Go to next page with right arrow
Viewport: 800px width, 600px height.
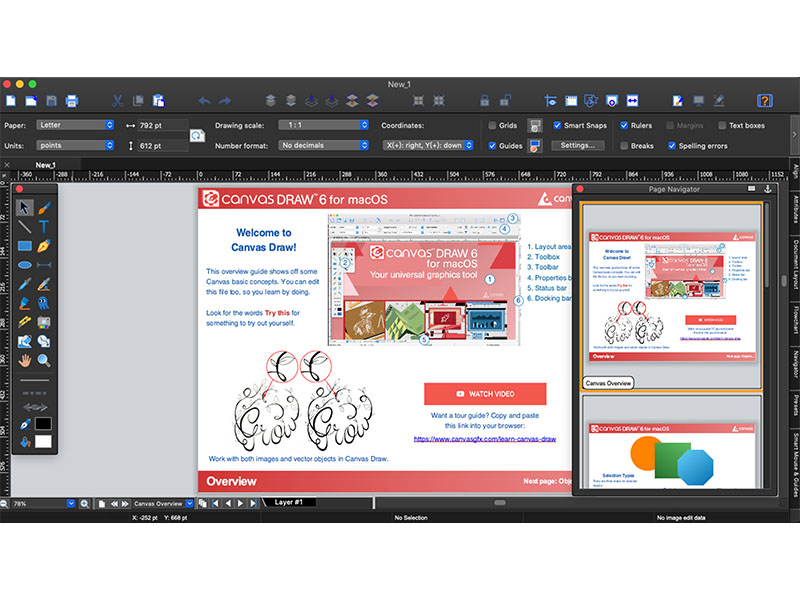point(240,504)
